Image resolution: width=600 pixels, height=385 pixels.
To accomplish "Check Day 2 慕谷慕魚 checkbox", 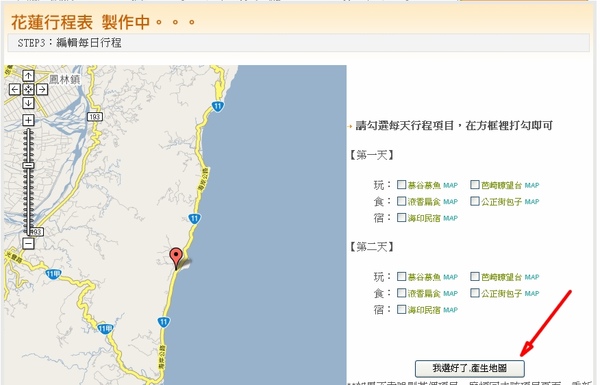I will pyautogui.click(x=401, y=276).
